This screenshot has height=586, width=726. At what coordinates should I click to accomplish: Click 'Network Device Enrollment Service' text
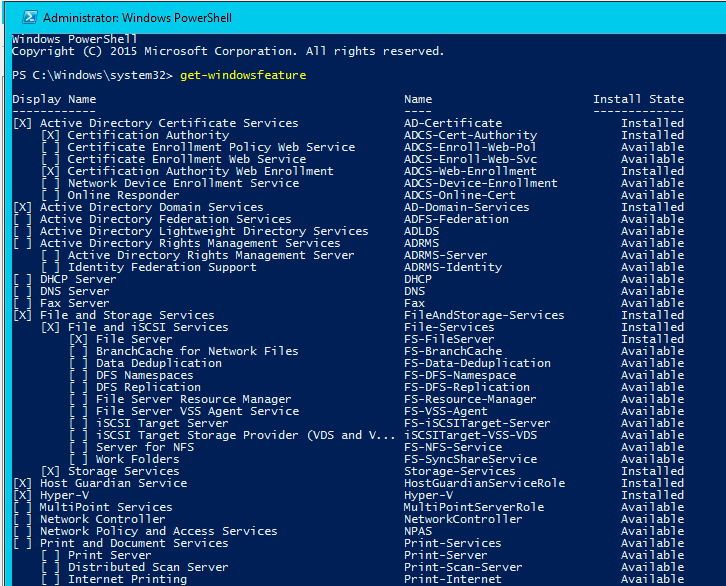pos(183,183)
